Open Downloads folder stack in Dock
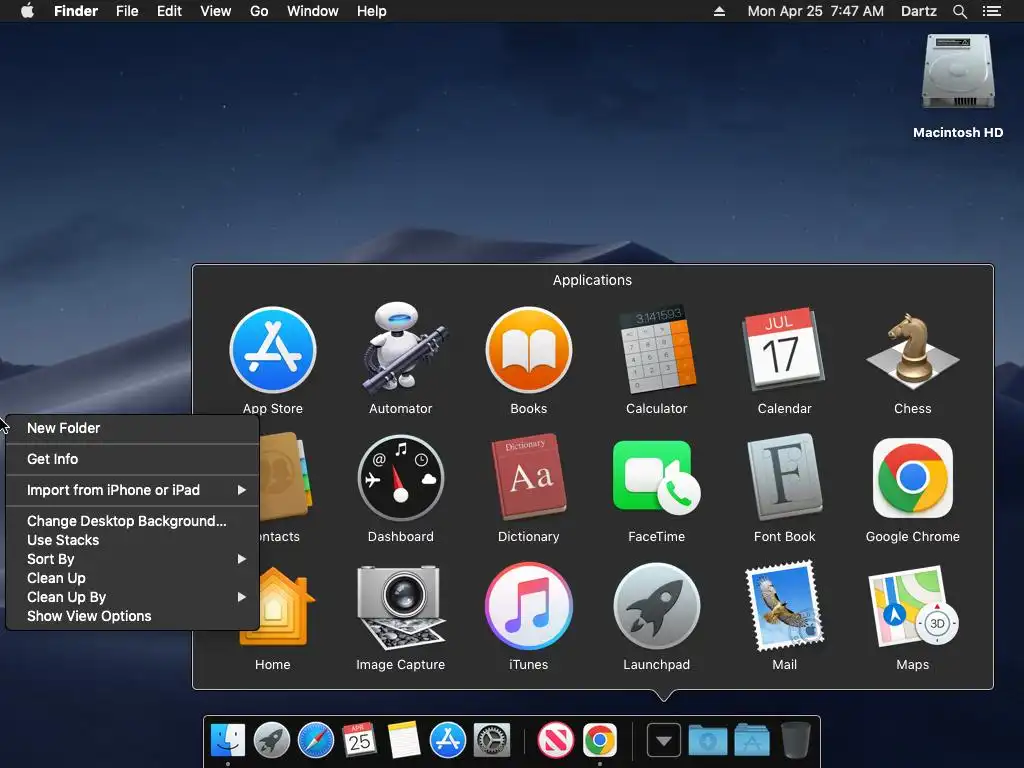 coord(708,741)
